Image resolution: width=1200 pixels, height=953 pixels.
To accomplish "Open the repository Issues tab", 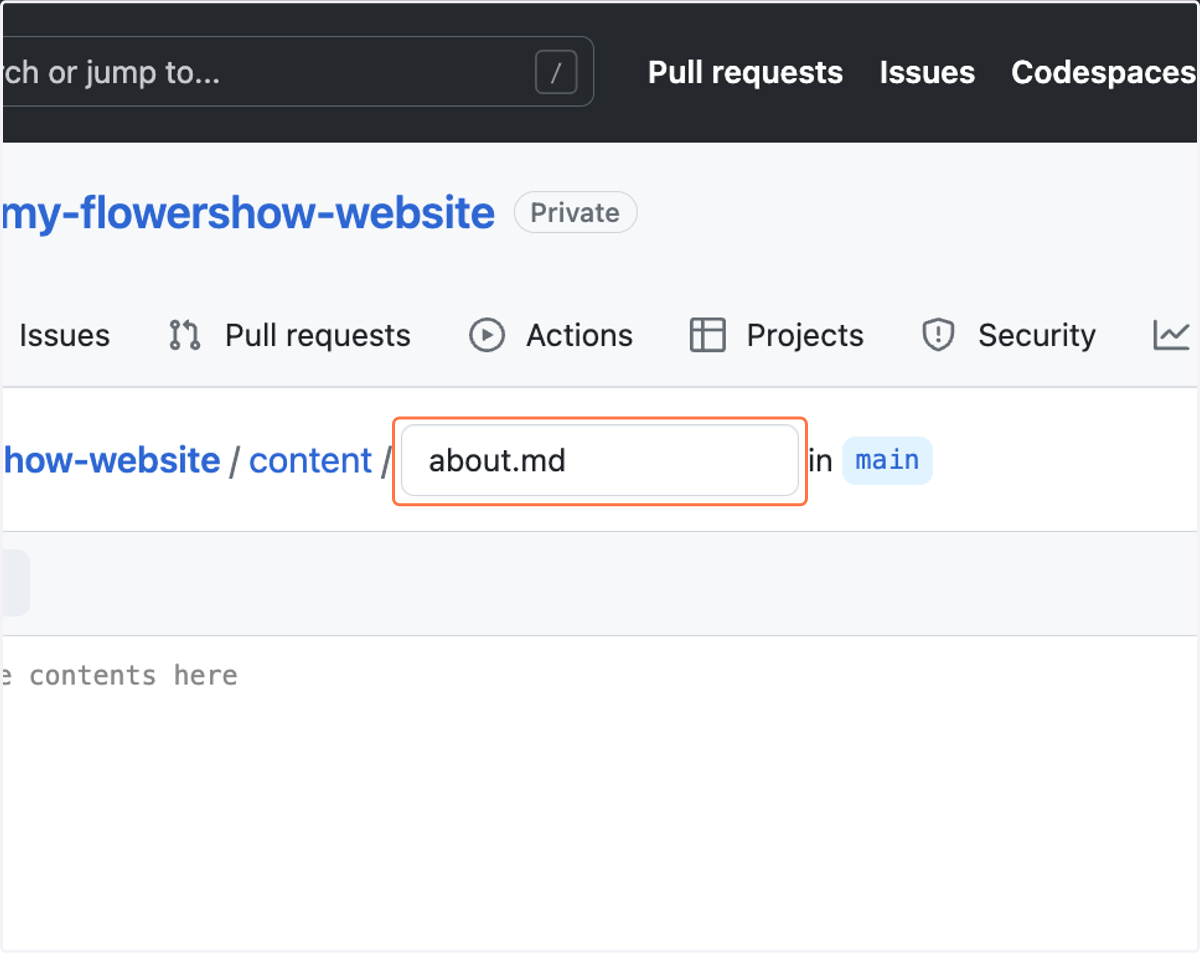I will [x=64, y=335].
